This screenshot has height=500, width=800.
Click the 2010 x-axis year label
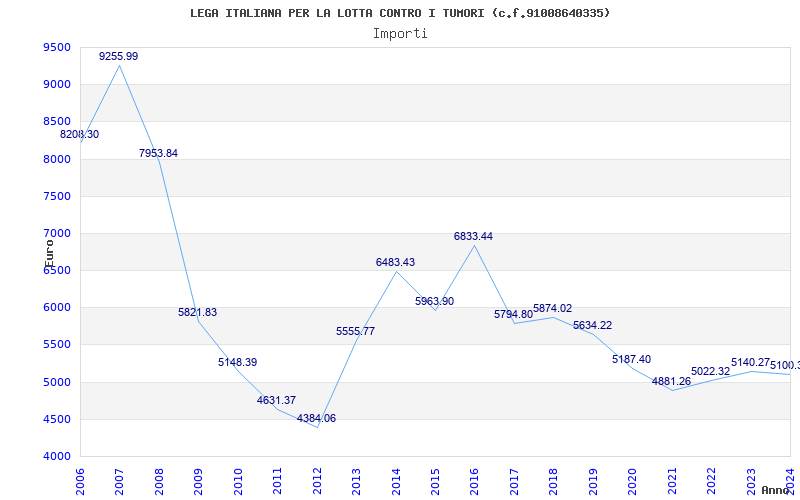[x=238, y=482]
